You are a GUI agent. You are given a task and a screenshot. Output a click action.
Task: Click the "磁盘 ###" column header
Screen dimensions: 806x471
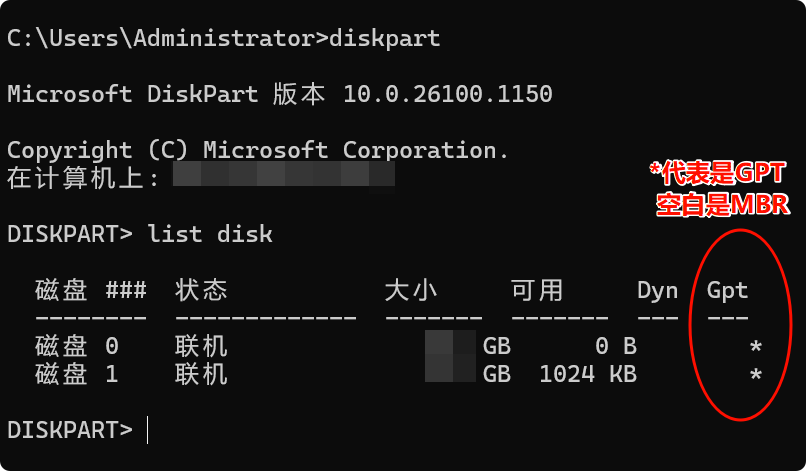point(91,291)
